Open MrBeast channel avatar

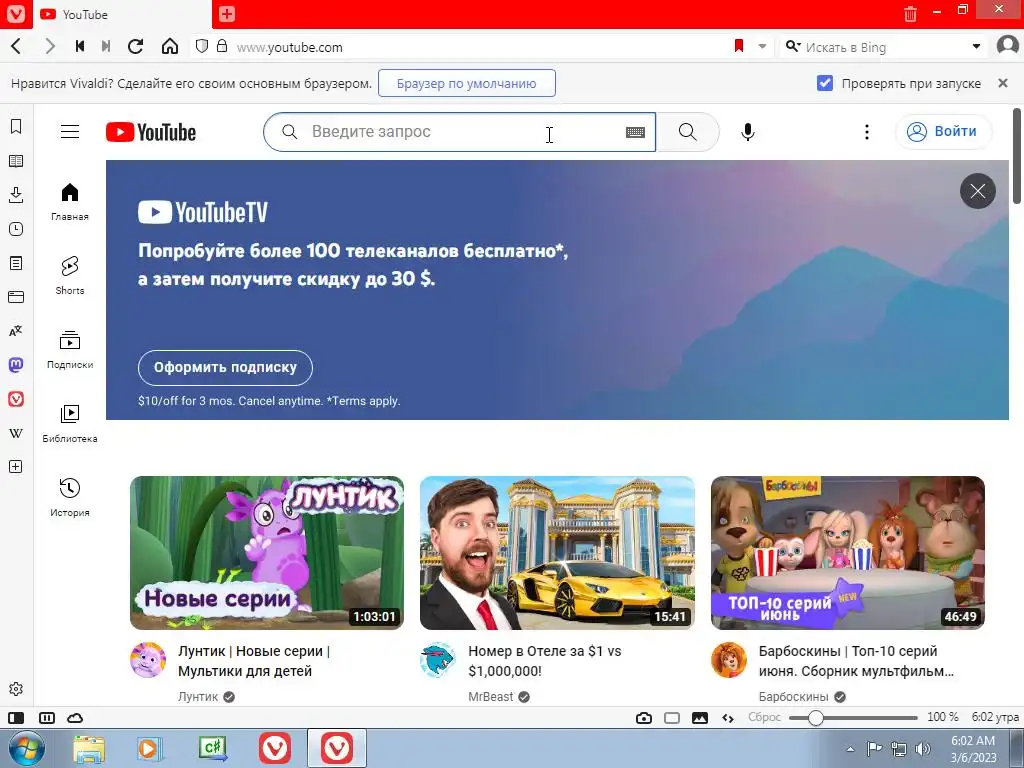pyautogui.click(x=438, y=660)
